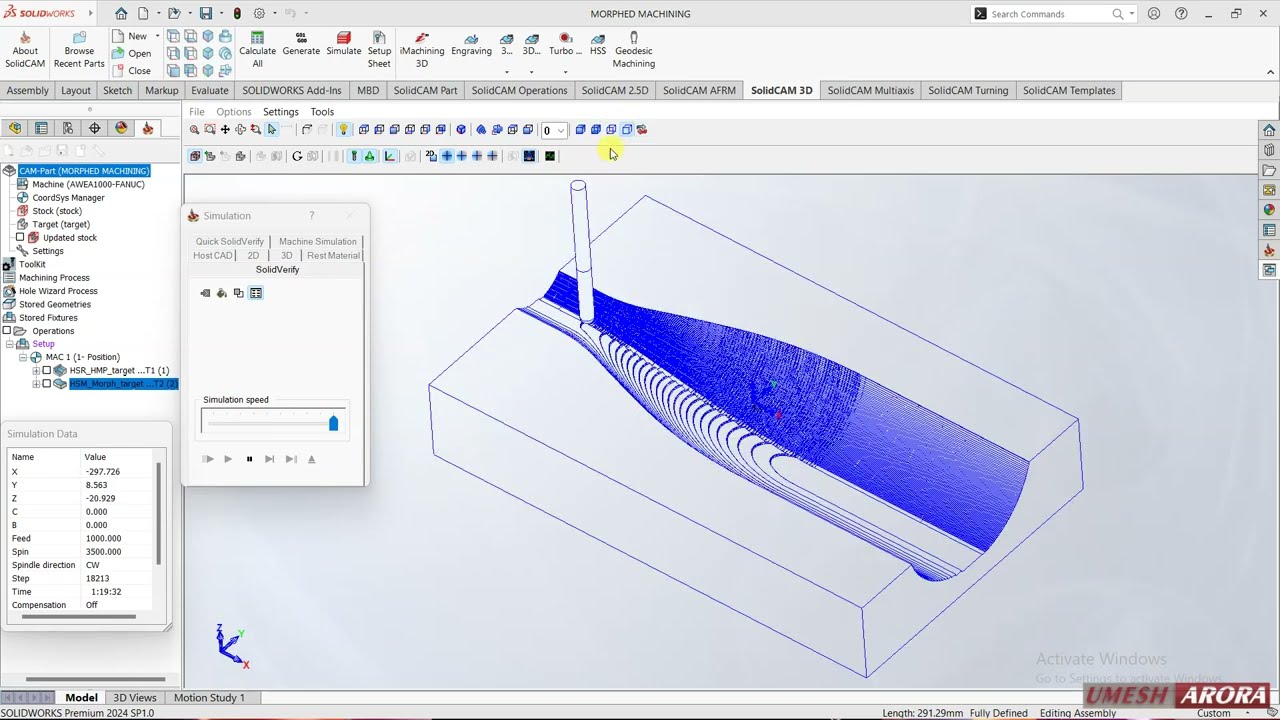Click Simulation speed slider handle
Screen dimensions: 1280x720
333,423
